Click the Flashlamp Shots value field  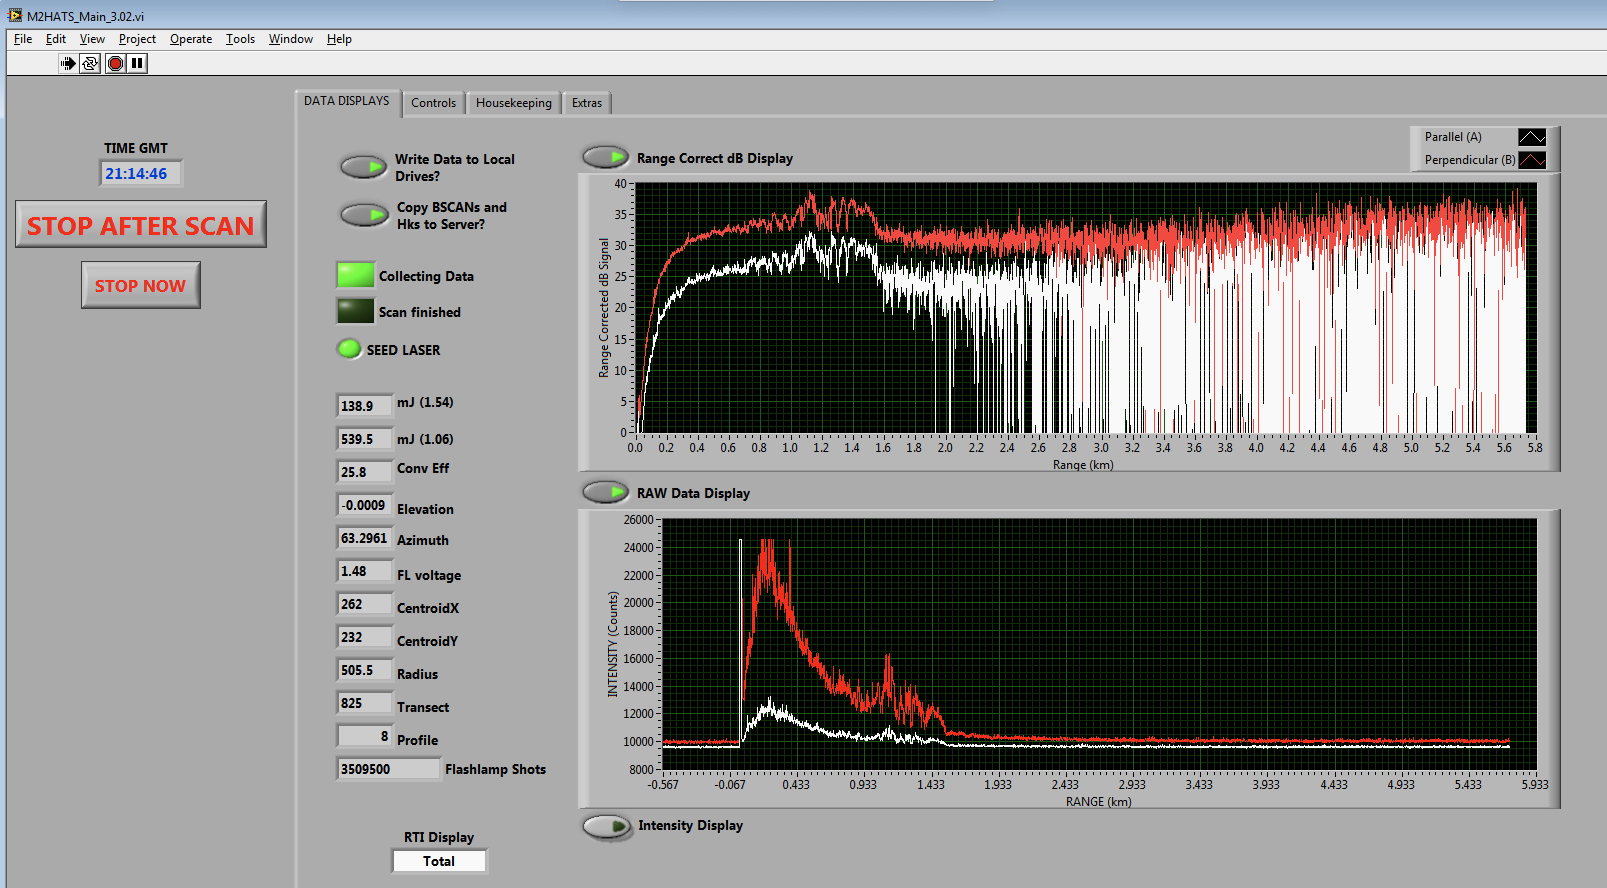388,769
